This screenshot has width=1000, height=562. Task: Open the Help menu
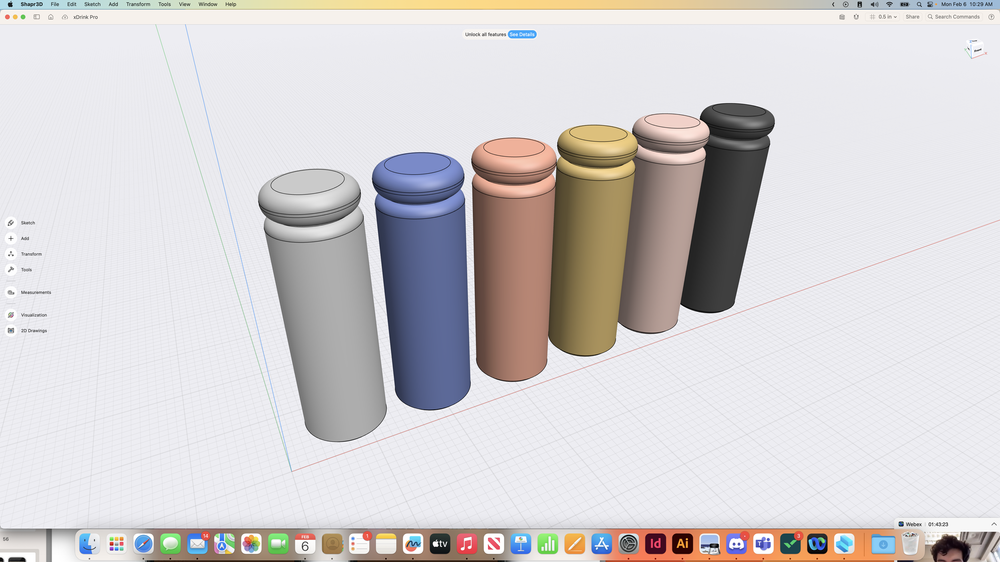click(231, 4)
